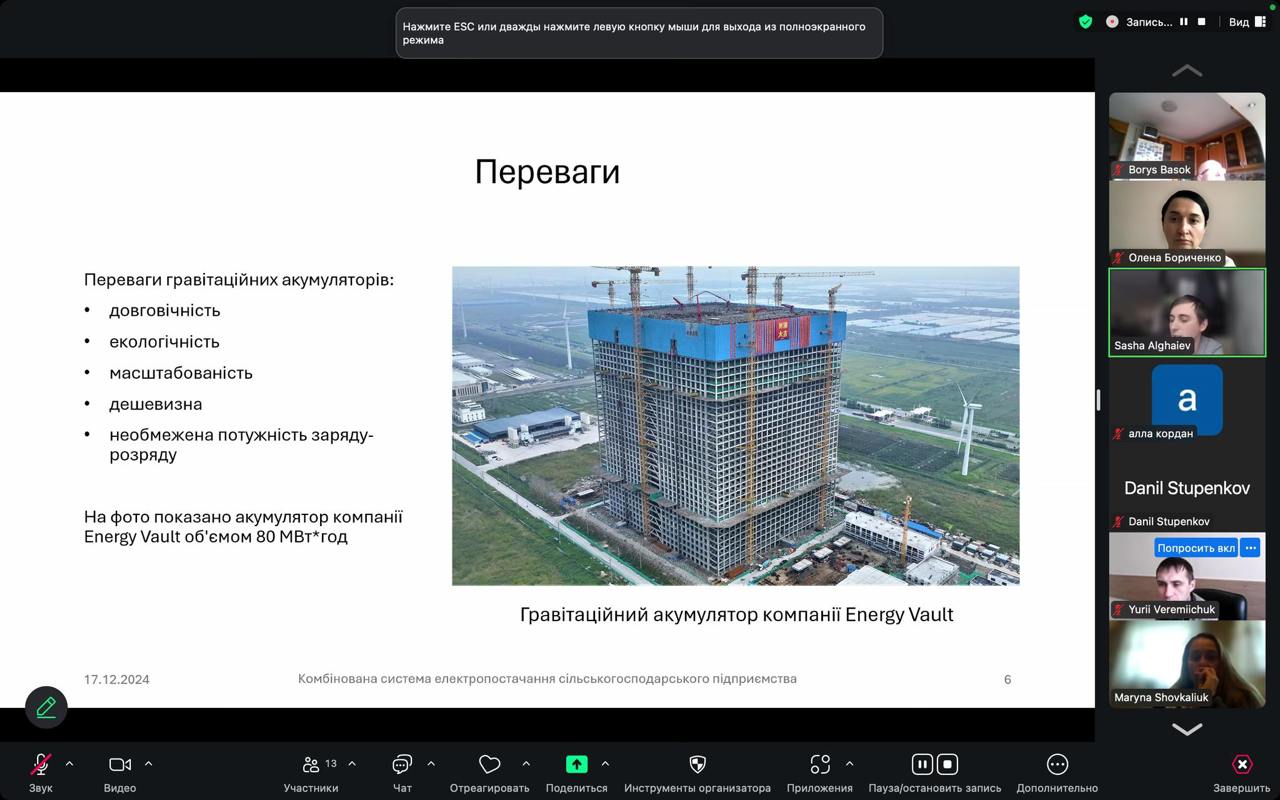This screenshot has width=1280, height=800.
Task: Click muted mic icon beside Danil Stupenkov label
Action: [x=1119, y=522]
